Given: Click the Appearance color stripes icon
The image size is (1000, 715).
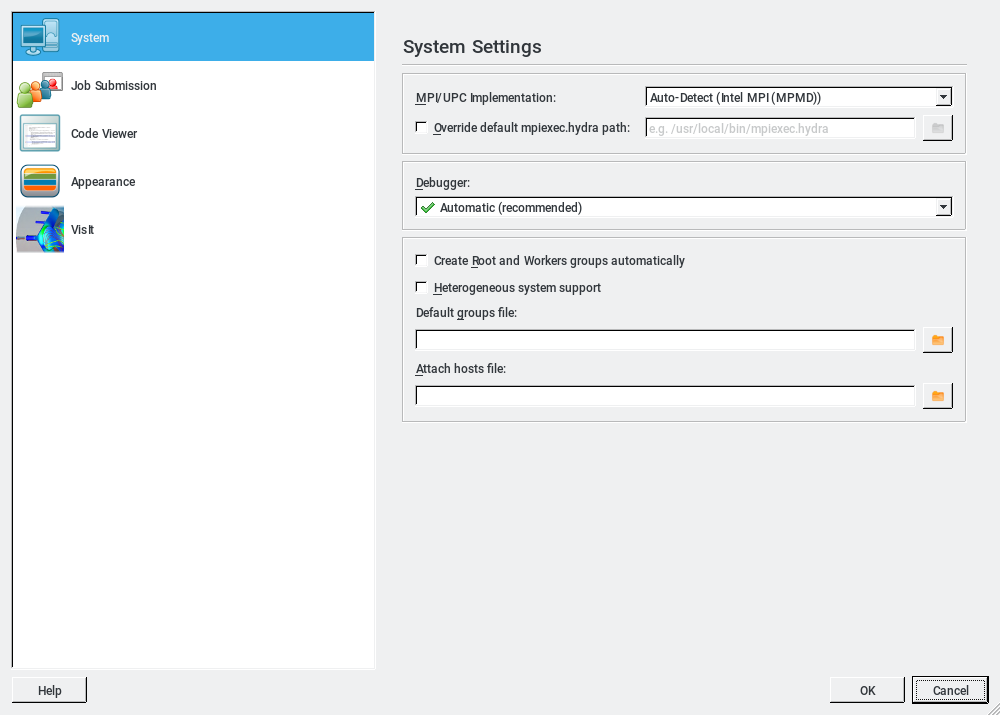Looking at the screenshot, I should coord(40,182).
